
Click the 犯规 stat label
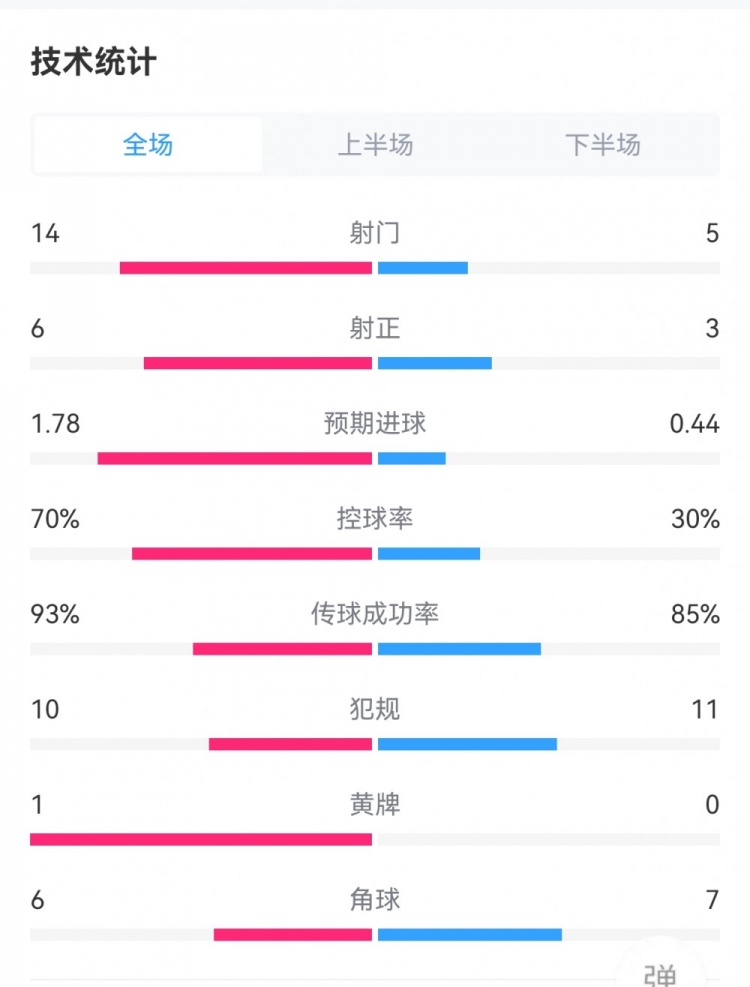click(375, 710)
